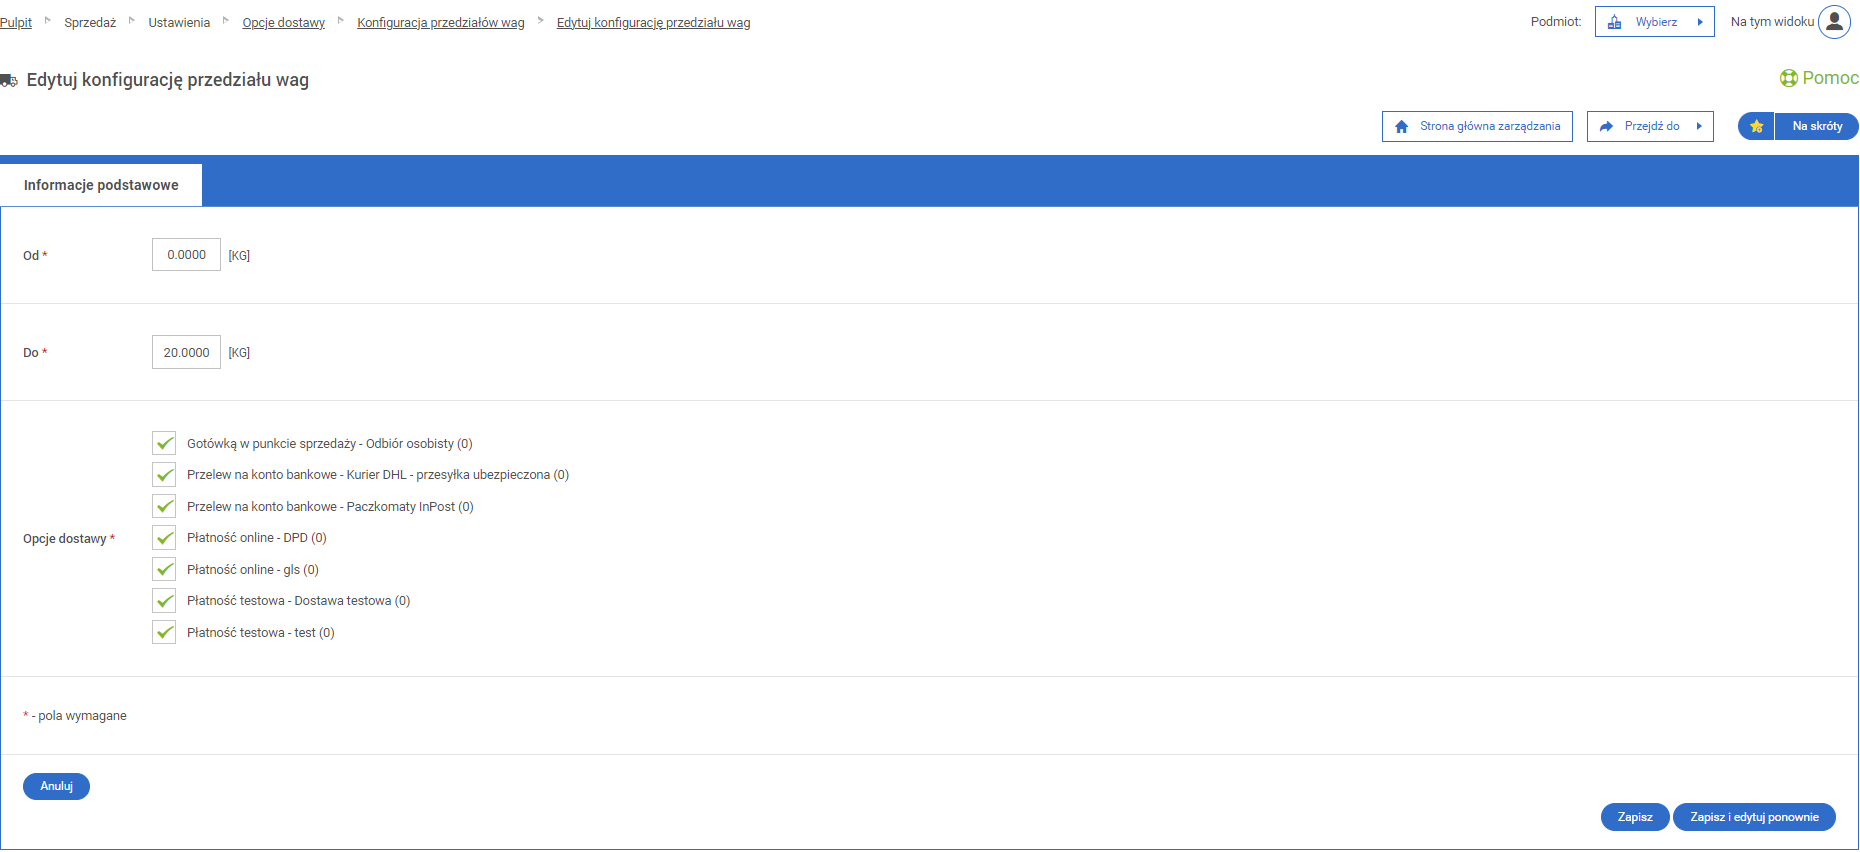Viewport: 1860px width, 852px height.
Task: Click the Podmiot organization icon
Action: point(1614,22)
